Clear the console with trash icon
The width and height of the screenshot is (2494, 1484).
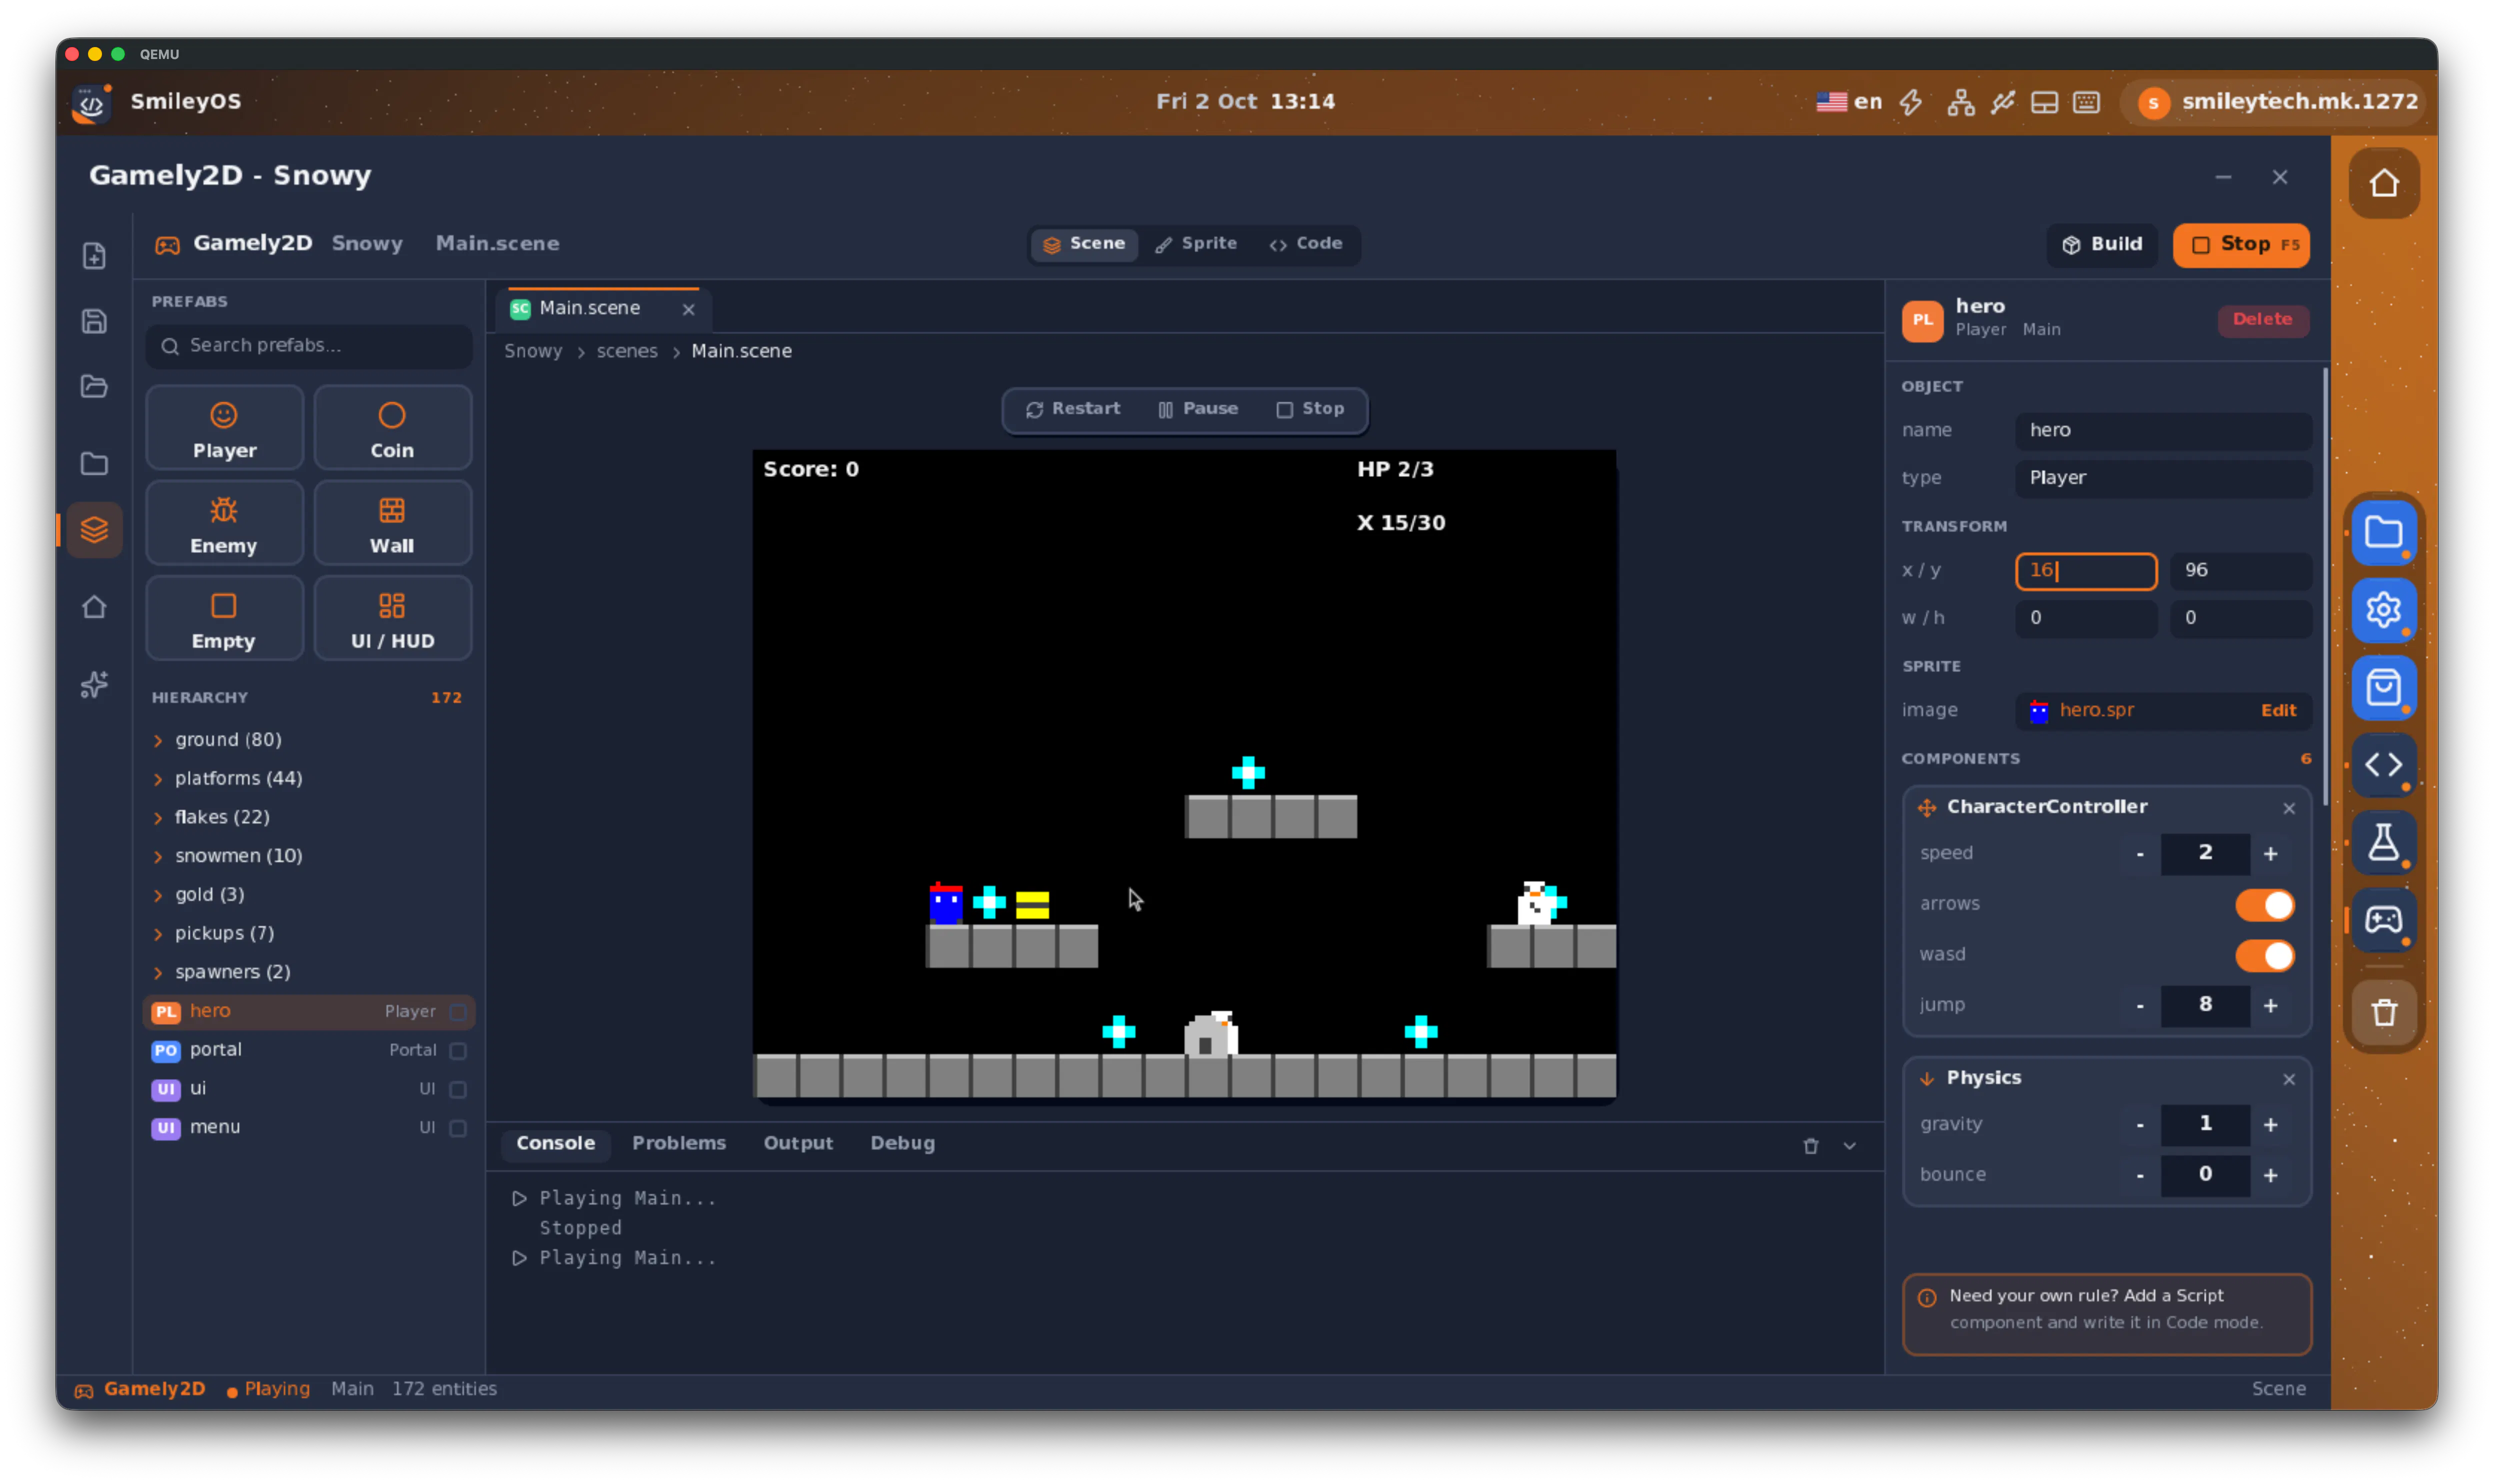click(1810, 1146)
